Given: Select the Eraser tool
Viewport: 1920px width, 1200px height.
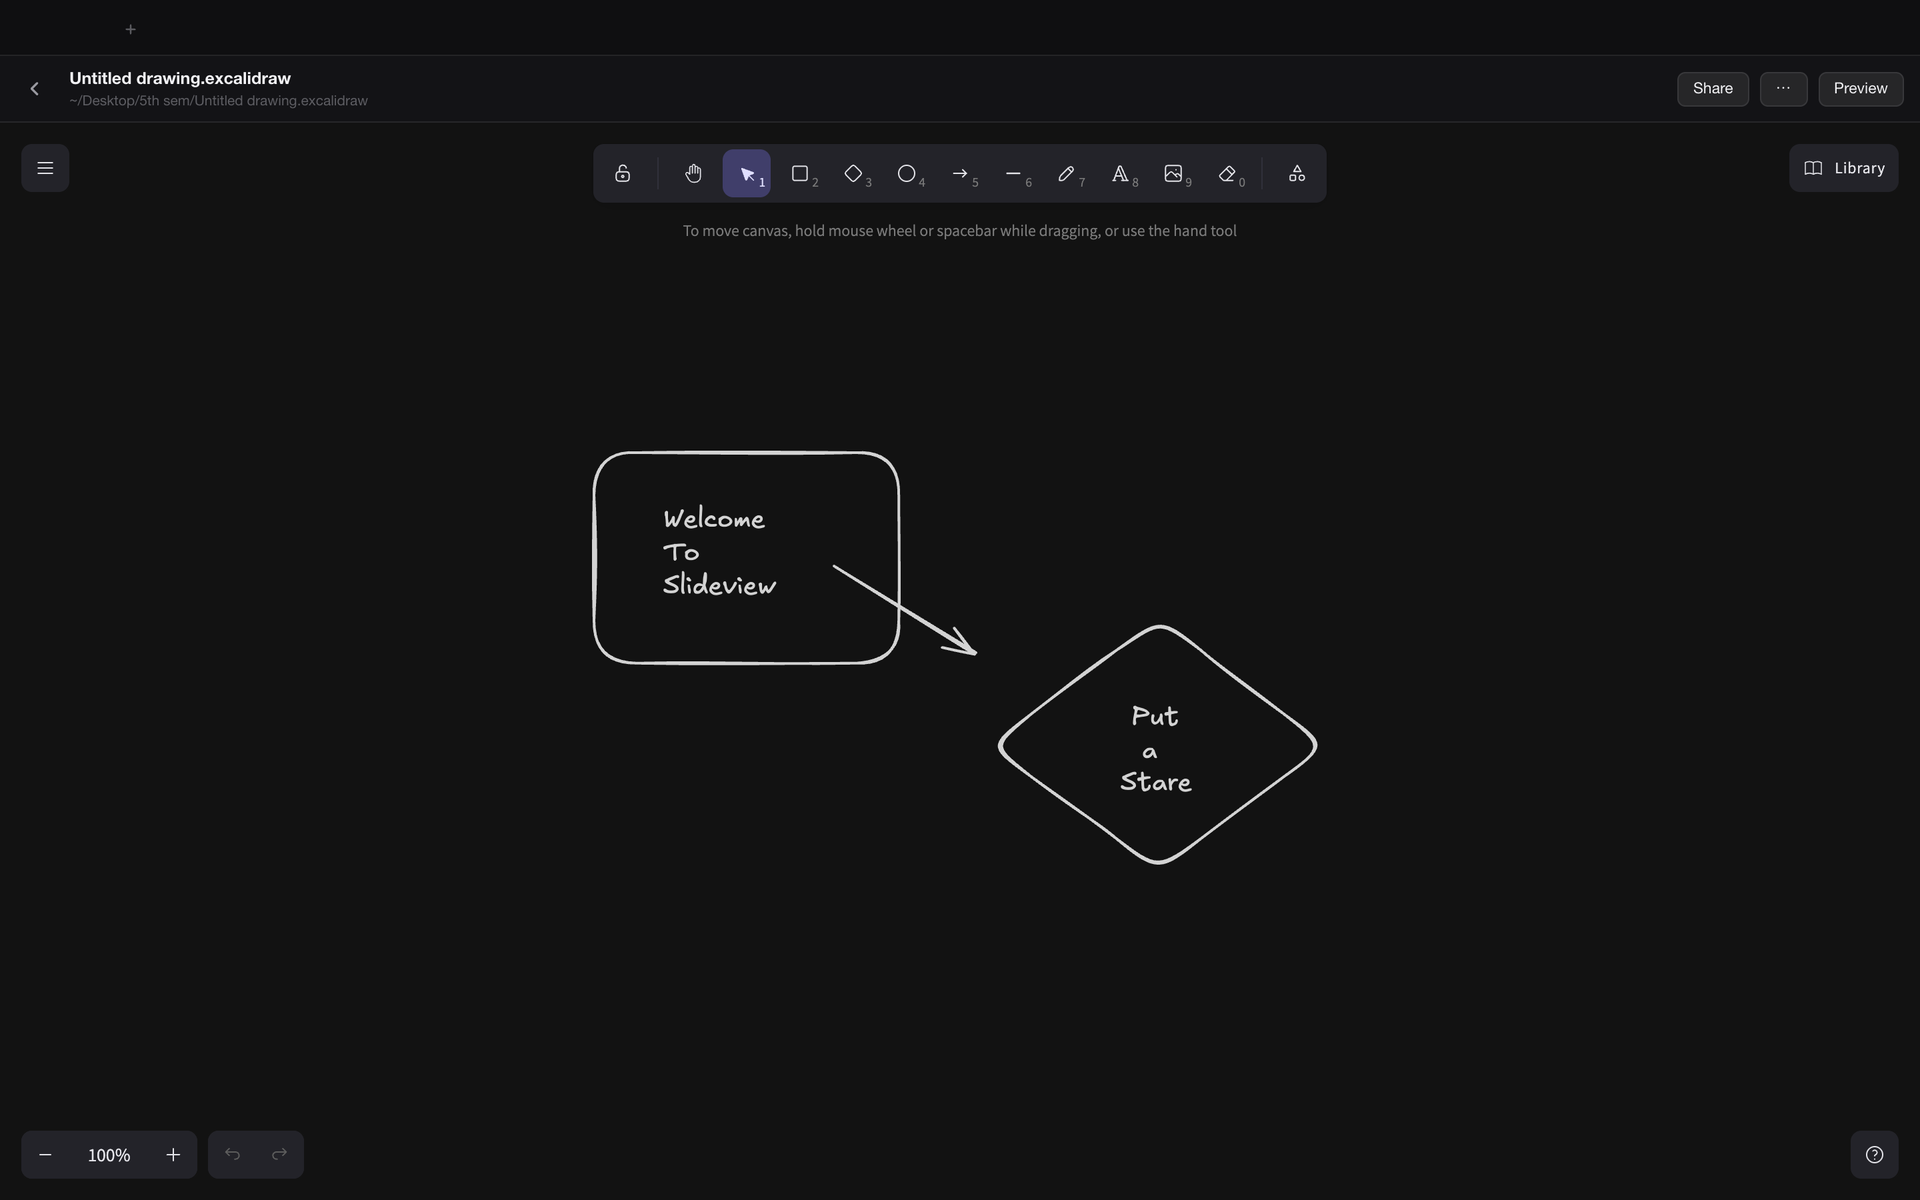Looking at the screenshot, I should click(x=1227, y=174).
